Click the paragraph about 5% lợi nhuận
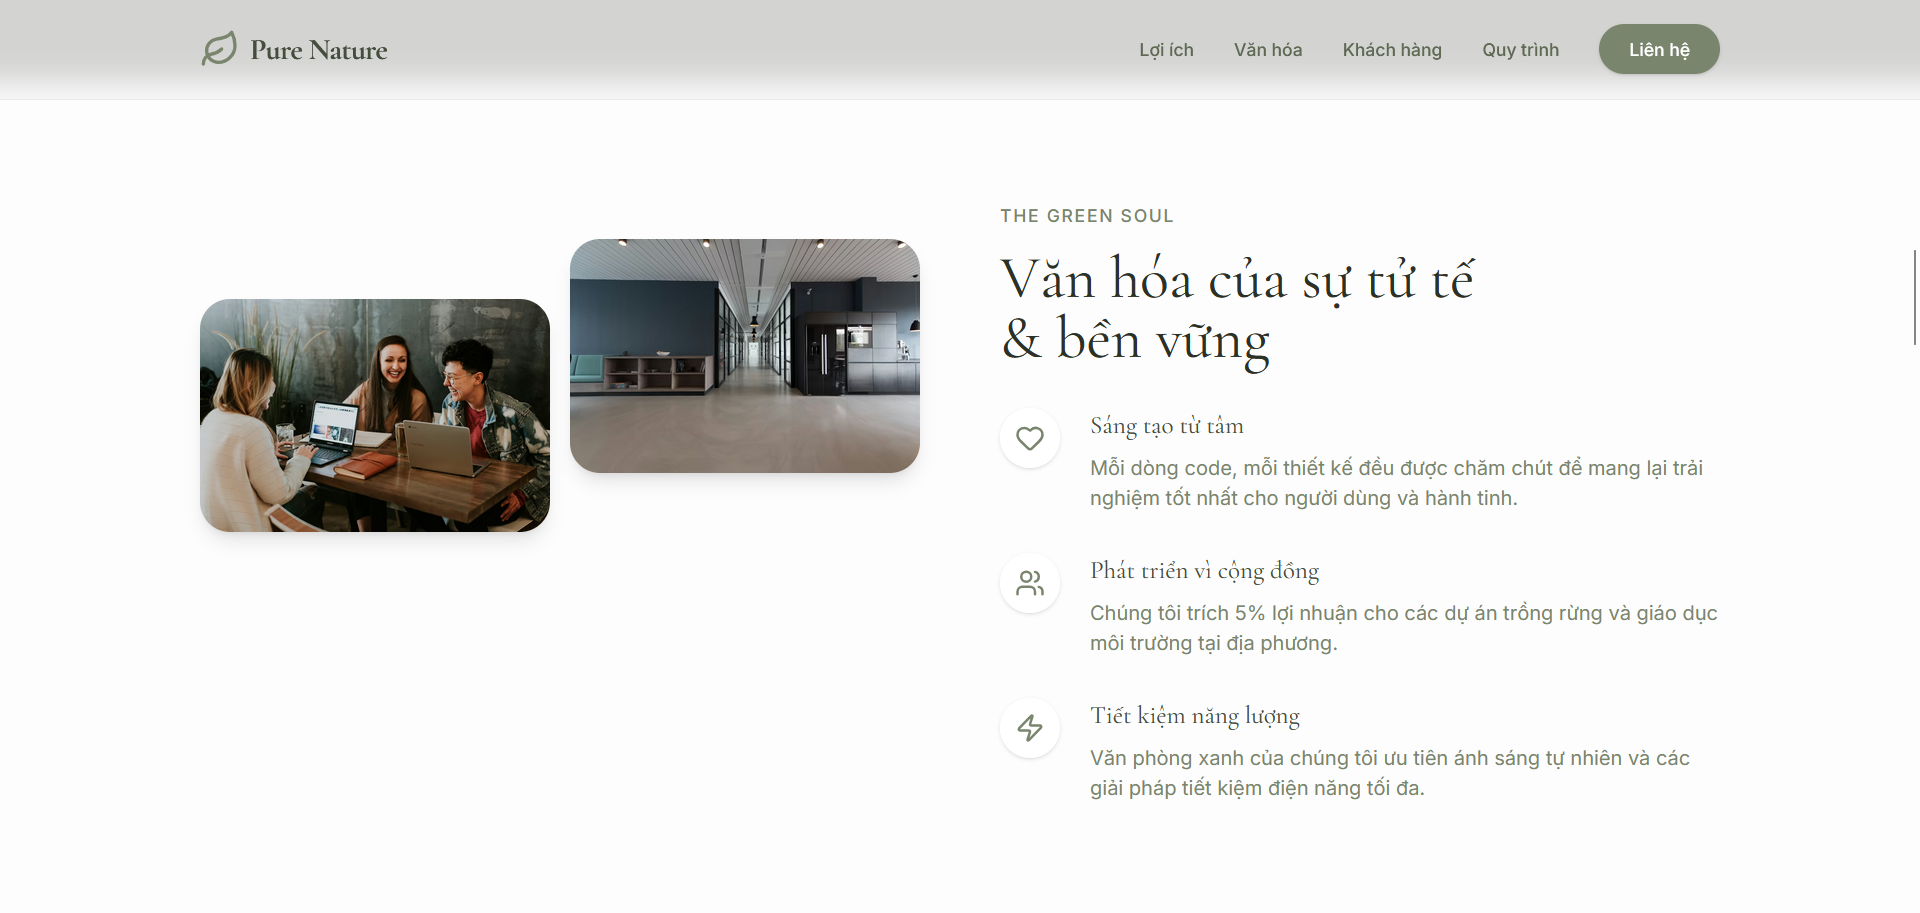 point(1402,628)
